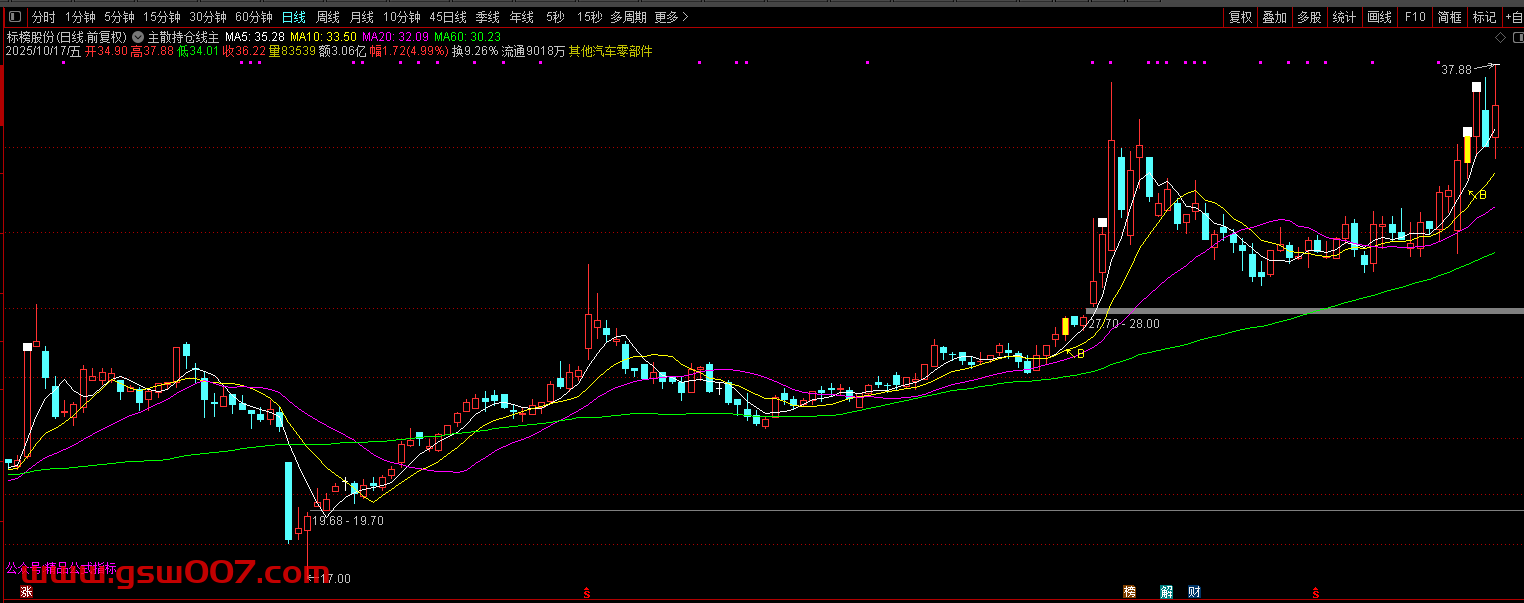Select the 60分钟 period tab

pos(253,17)
